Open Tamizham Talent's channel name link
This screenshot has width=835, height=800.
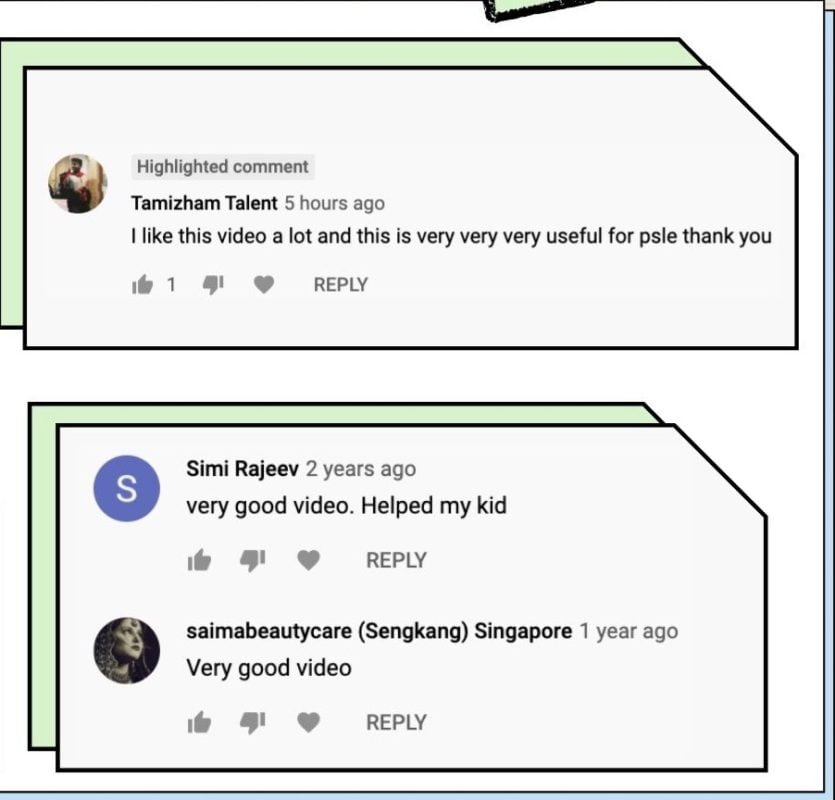(204, 203)
